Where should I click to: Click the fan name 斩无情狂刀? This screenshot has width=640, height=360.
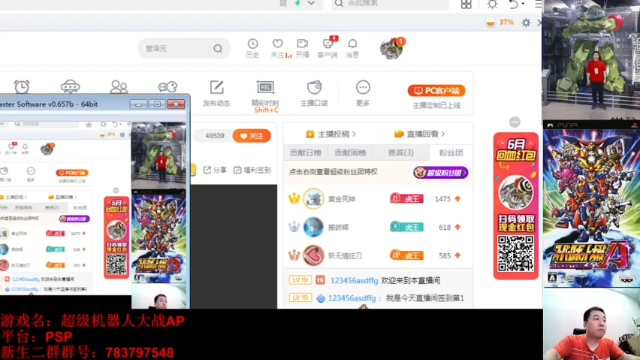click(345, 256)
